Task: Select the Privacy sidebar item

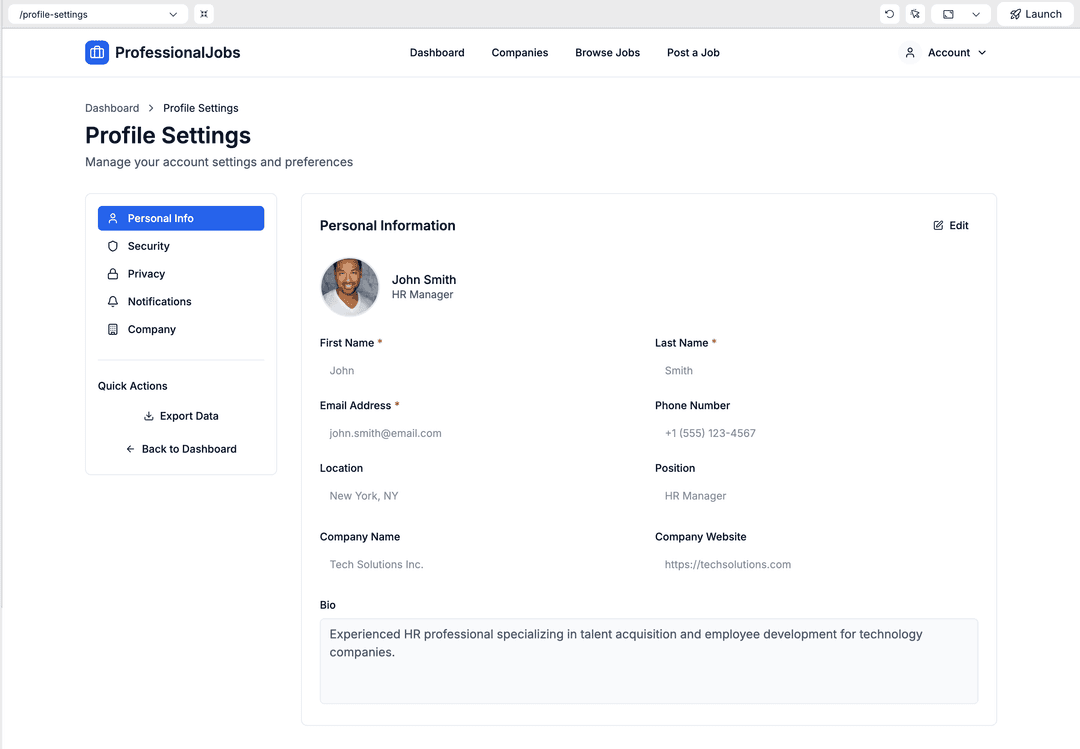Action: pyautogui.click(x=146, y=274)
